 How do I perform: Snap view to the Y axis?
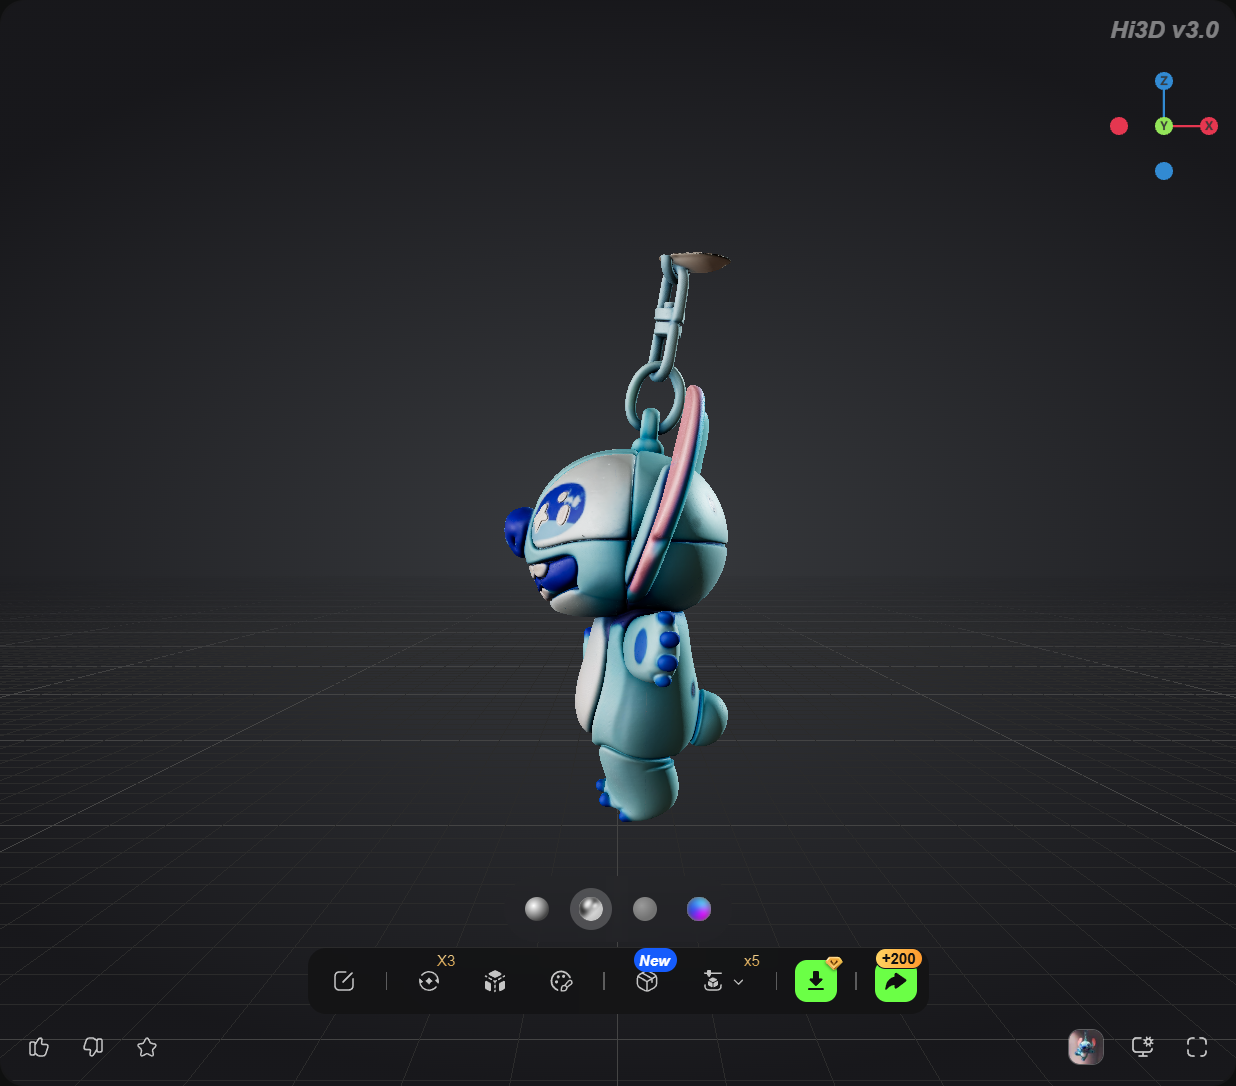1164,126
